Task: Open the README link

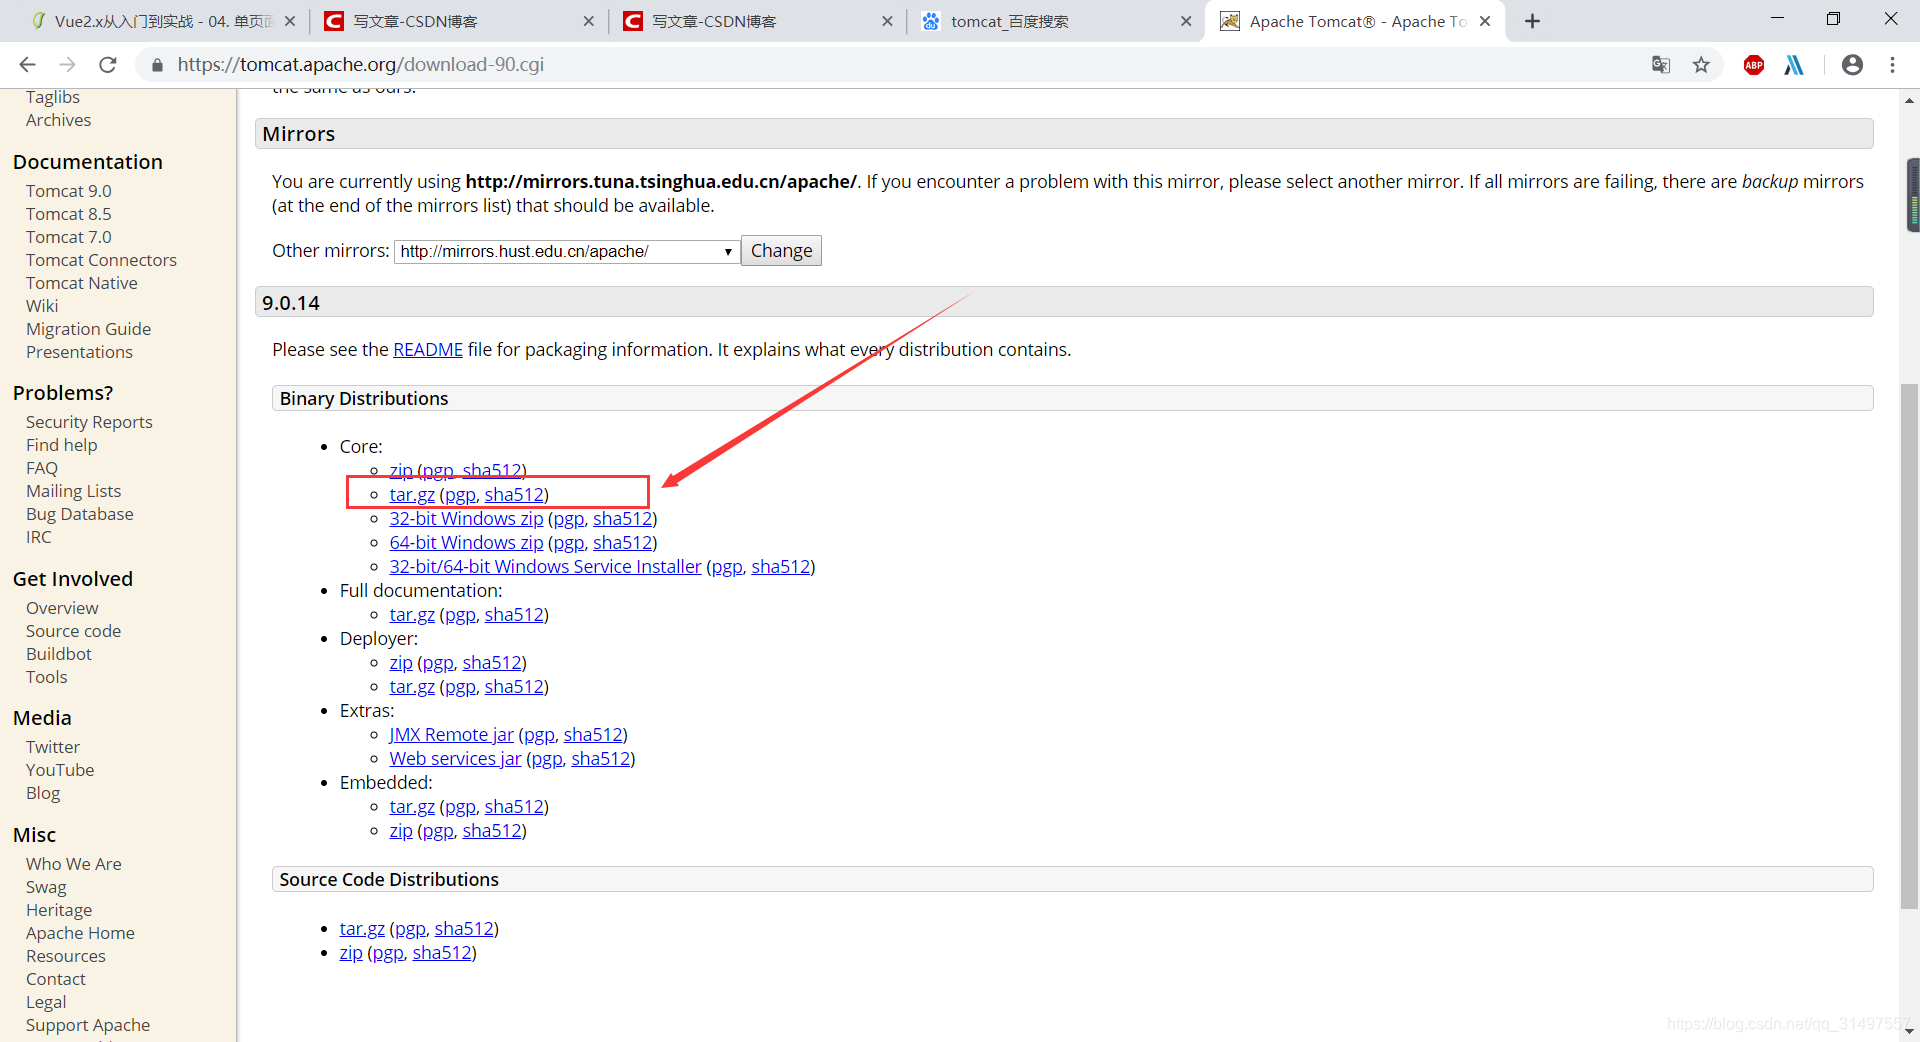Action: 428,350
